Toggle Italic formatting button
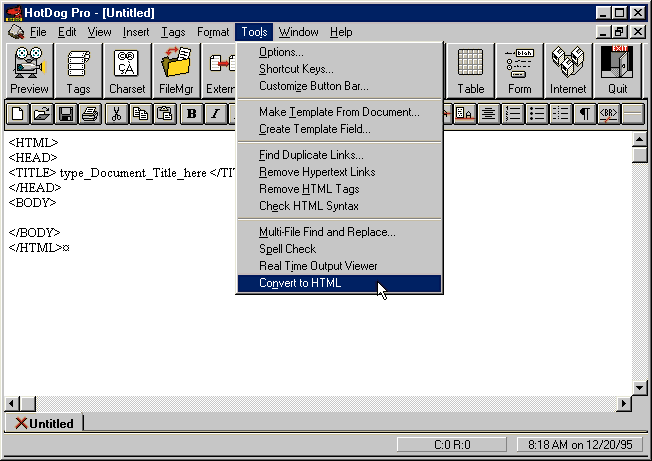Screen dimensions: 652x461 click(215, 114)
